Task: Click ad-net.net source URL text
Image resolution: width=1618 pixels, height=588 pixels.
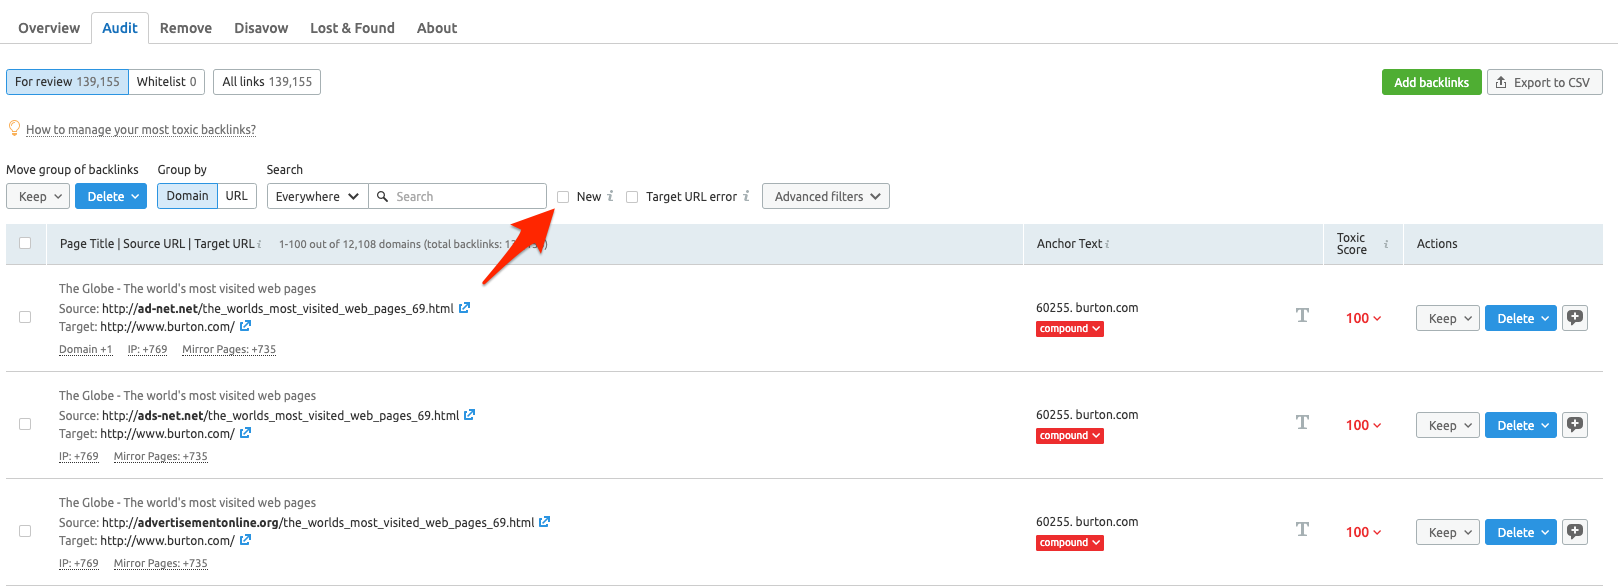Action: [278, 308]
